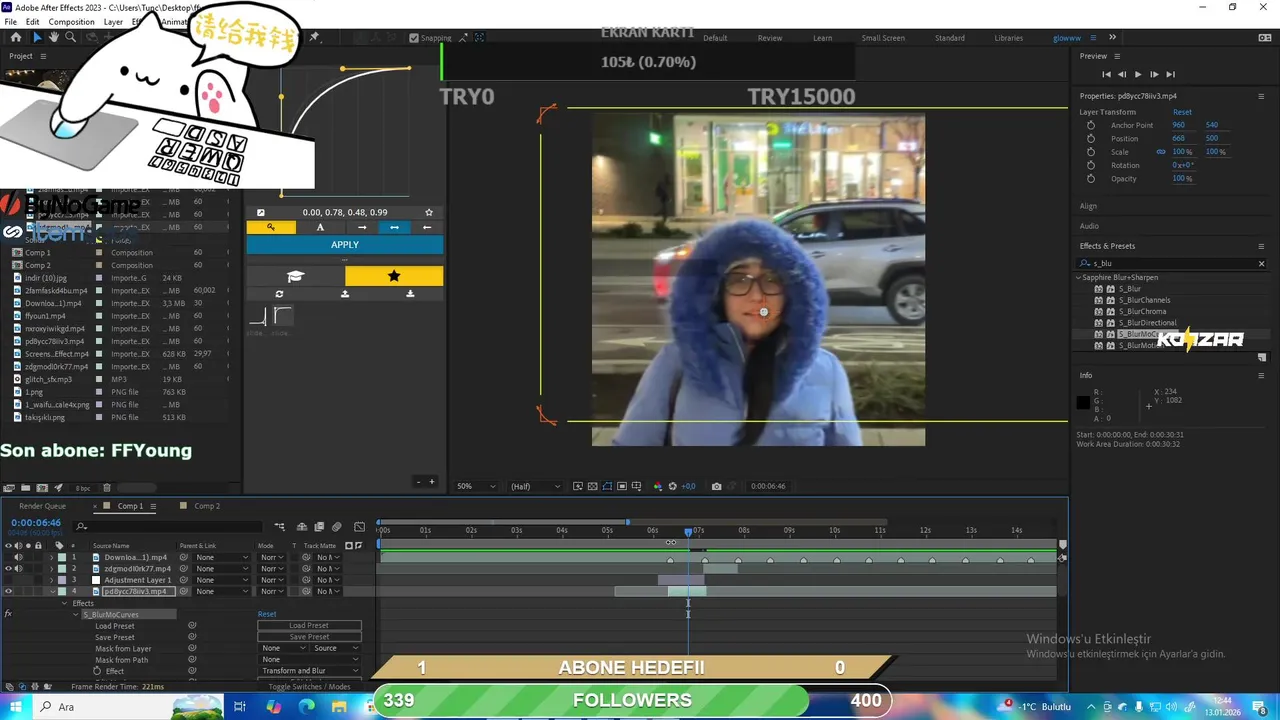Switch to Small Screen workspace
1280x720 pixels.
click(x=883, y=38)
